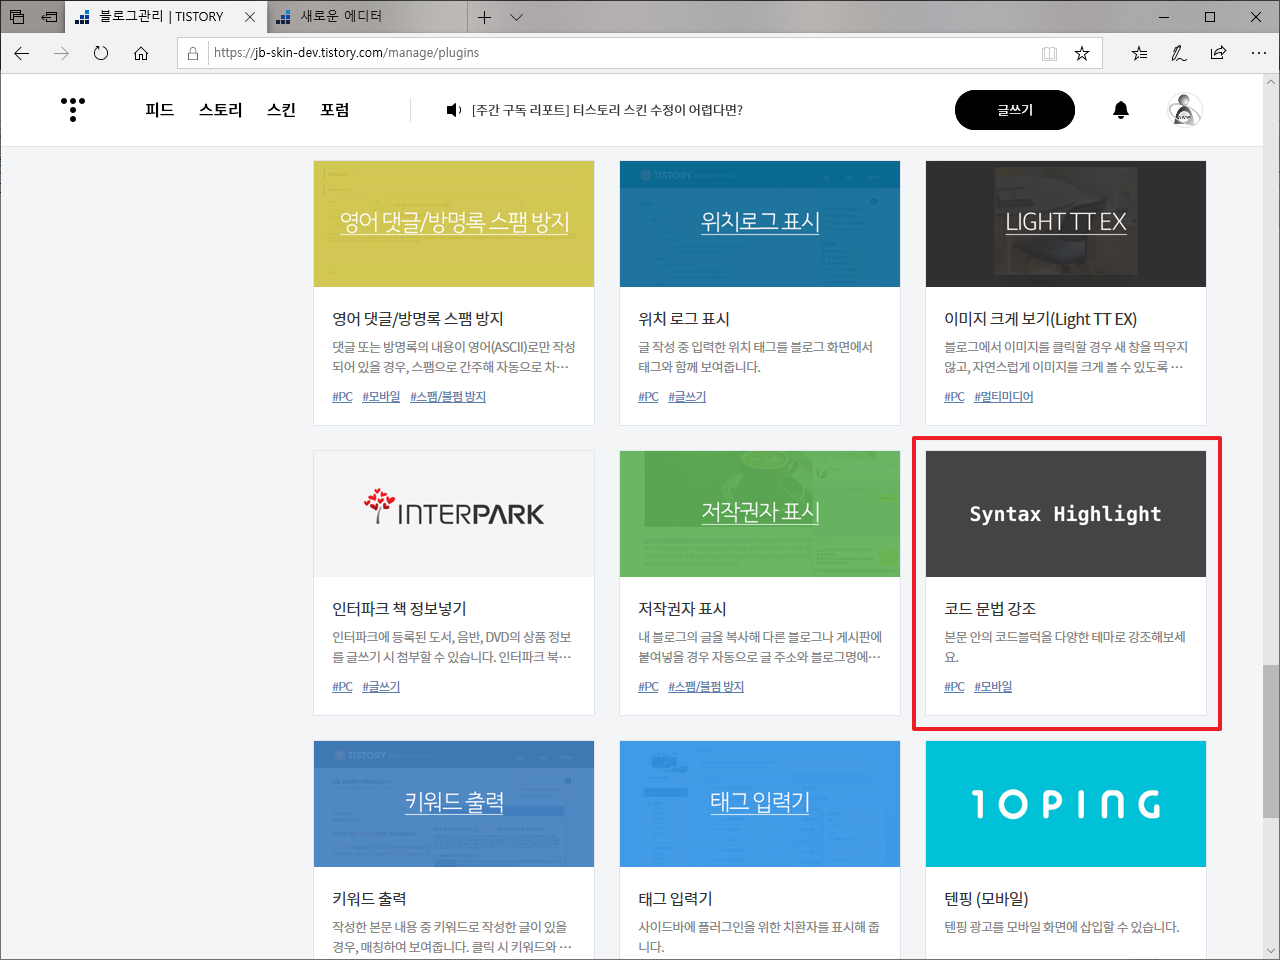The height and width of the screenshot is (960, 1280).
Task: Click #글쓰기 tag under 인터파크 책 정보넣기
Action: coord(381,687)
